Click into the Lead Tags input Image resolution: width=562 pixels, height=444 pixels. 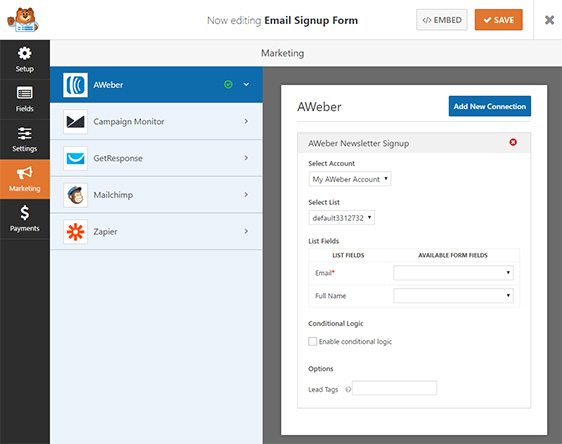click(394, 388)
